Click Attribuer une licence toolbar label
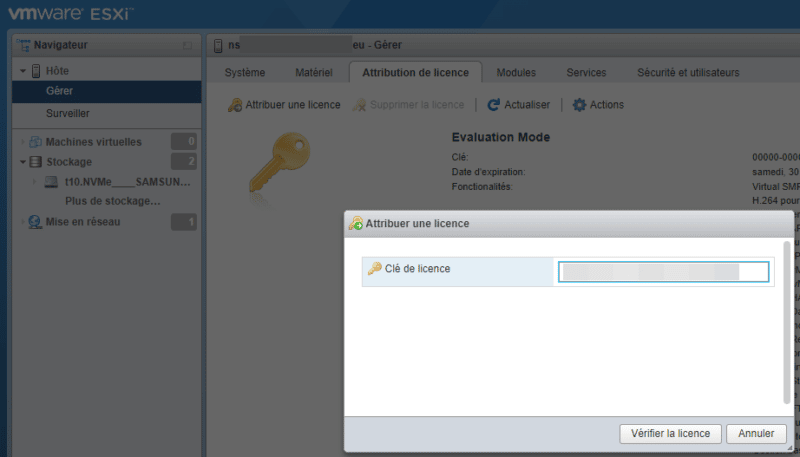Viewport: 800px width, 457px height. point(293,105)
